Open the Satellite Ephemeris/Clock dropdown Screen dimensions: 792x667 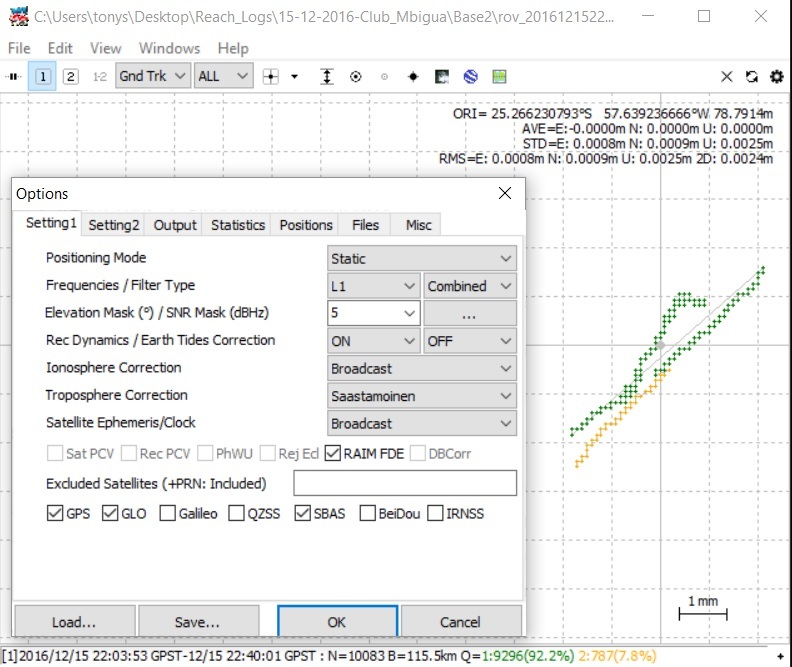422,424
